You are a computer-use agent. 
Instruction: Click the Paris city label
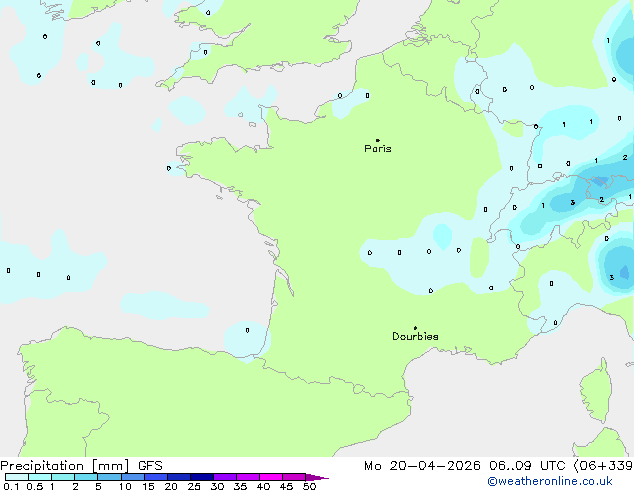click(x=378, y=149)
